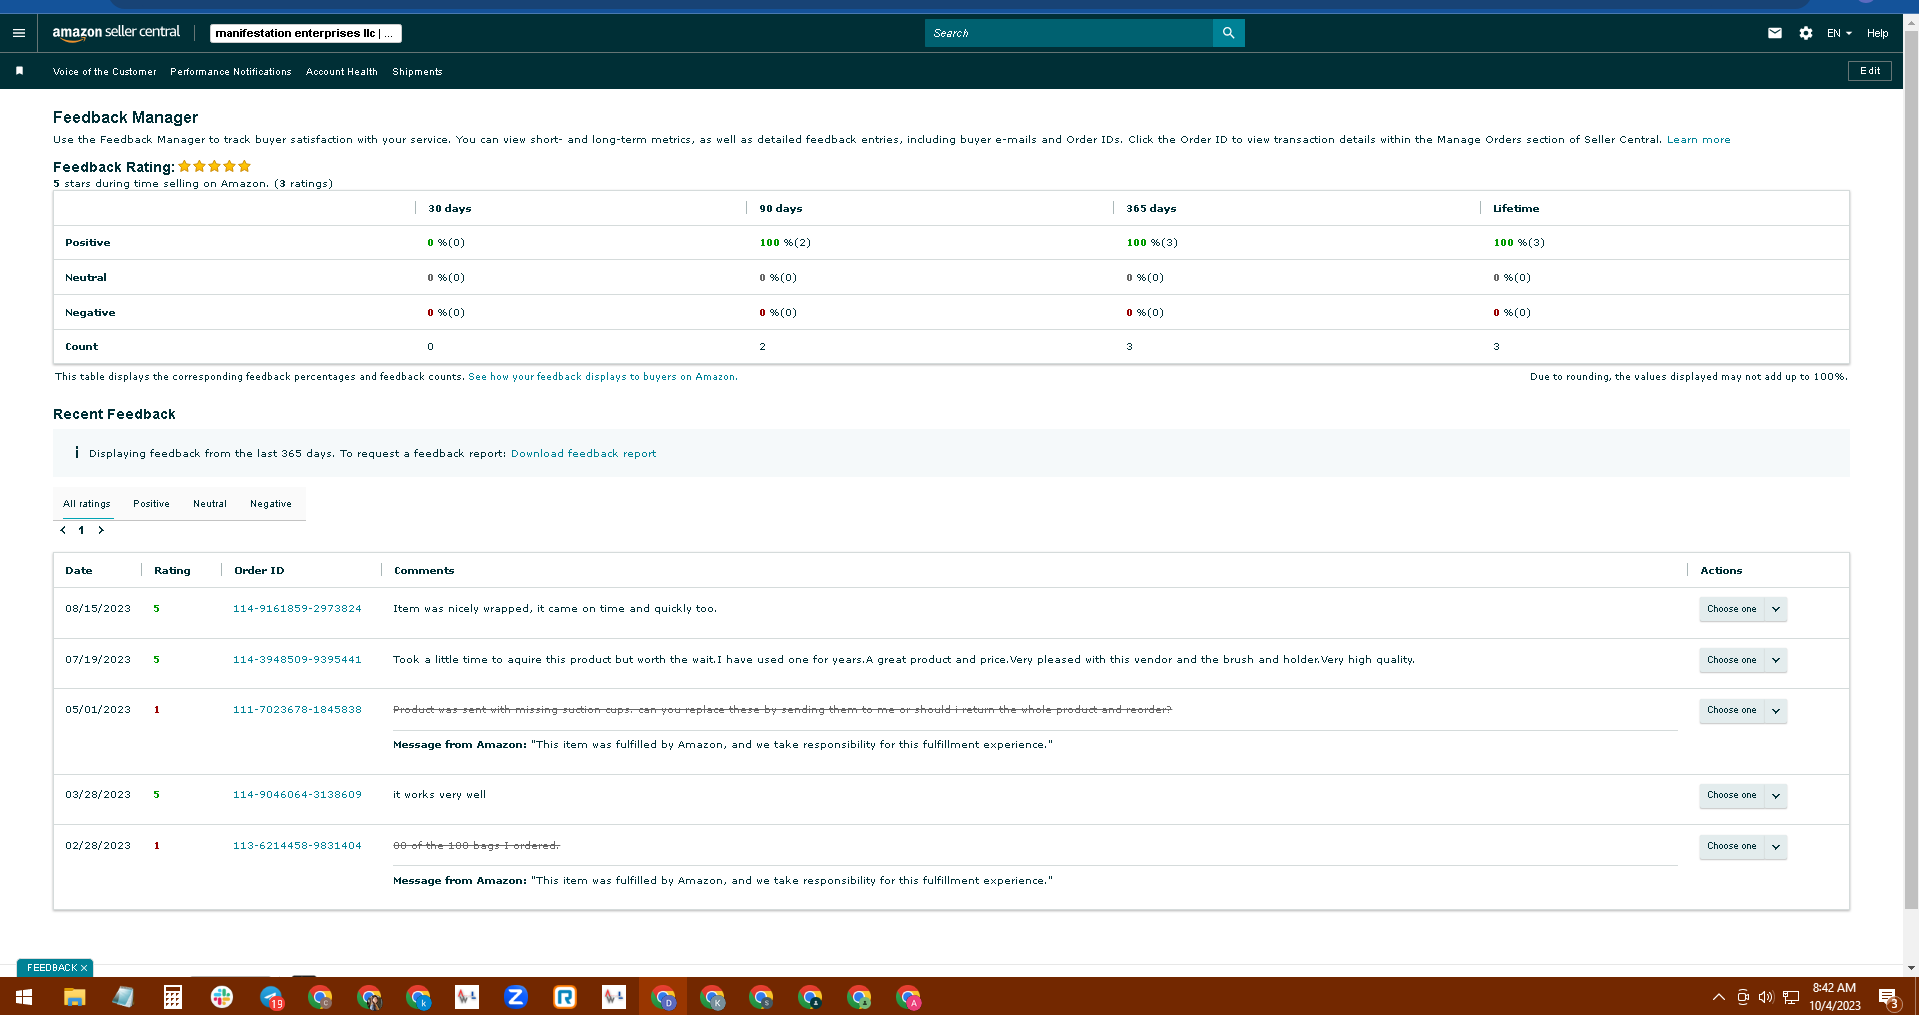Click the search magnifier button

pos(1228,33)
